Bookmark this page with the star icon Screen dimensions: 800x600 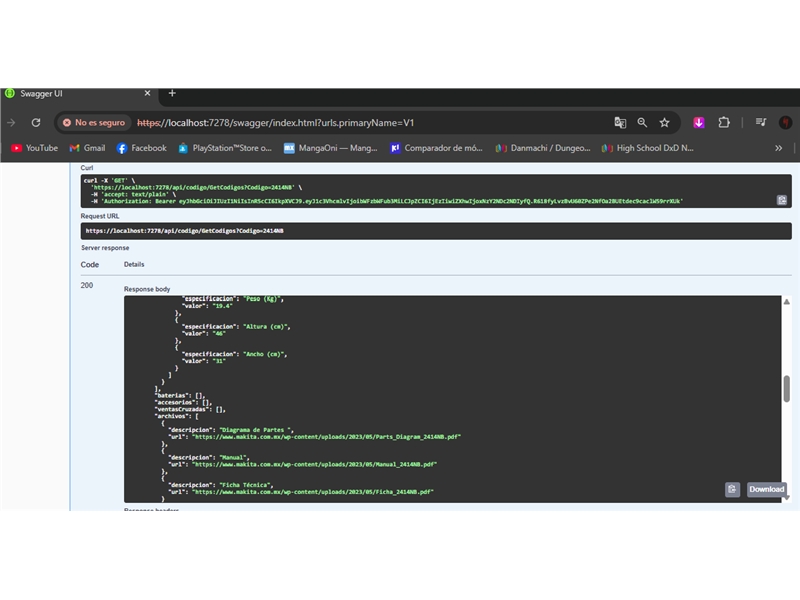[664, 123]
